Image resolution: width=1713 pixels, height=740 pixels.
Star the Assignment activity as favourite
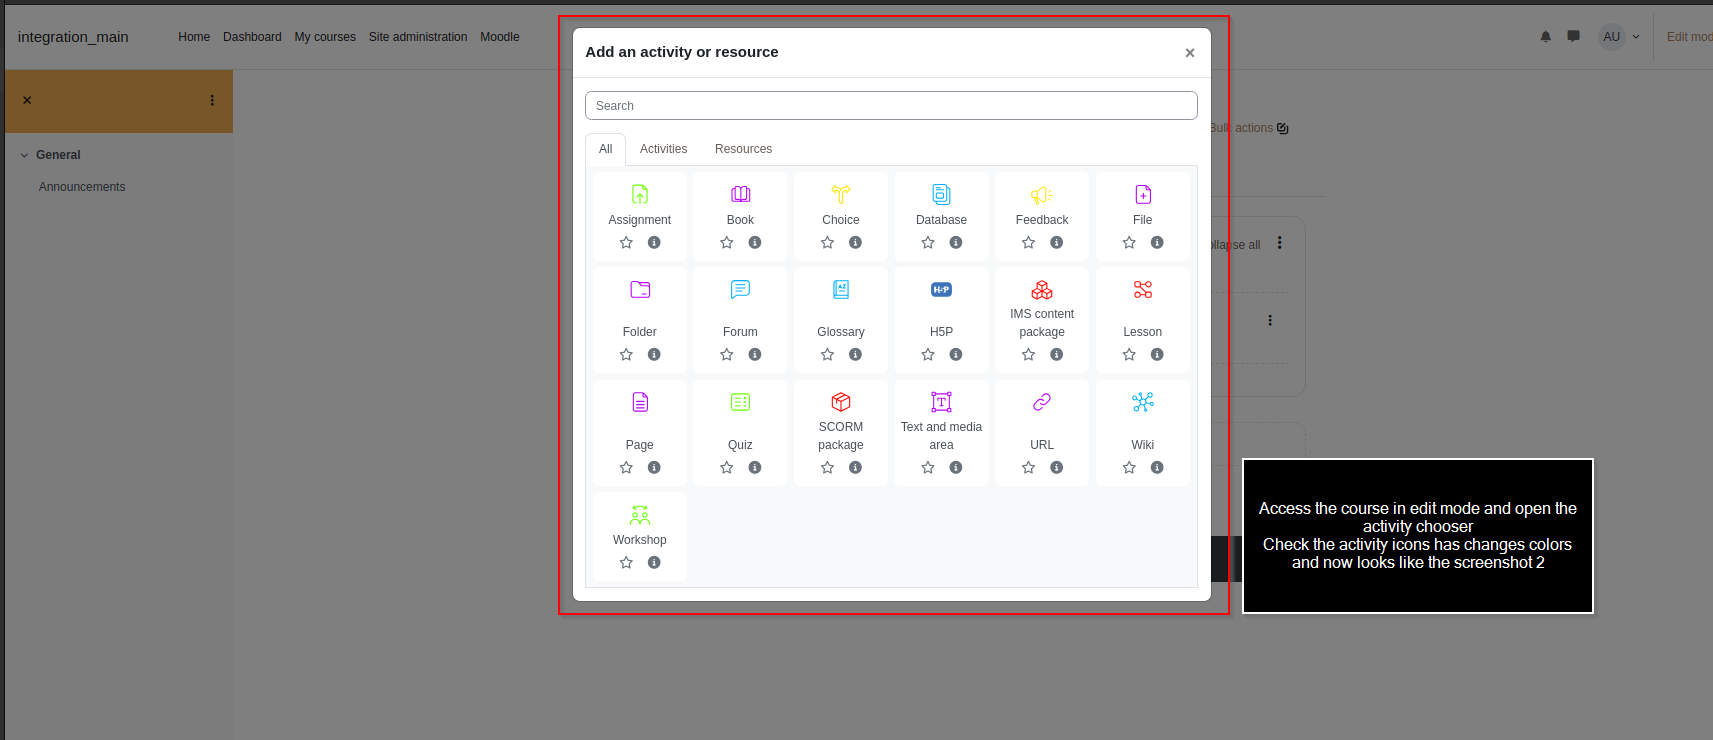tap(626, 243)
